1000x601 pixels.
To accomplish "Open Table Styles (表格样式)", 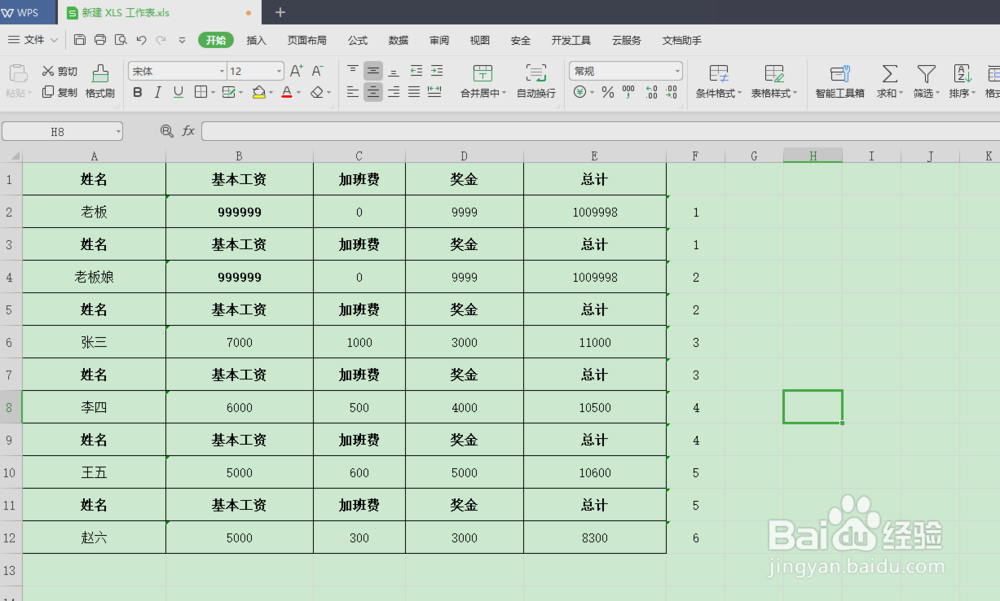I will (773, 80).
